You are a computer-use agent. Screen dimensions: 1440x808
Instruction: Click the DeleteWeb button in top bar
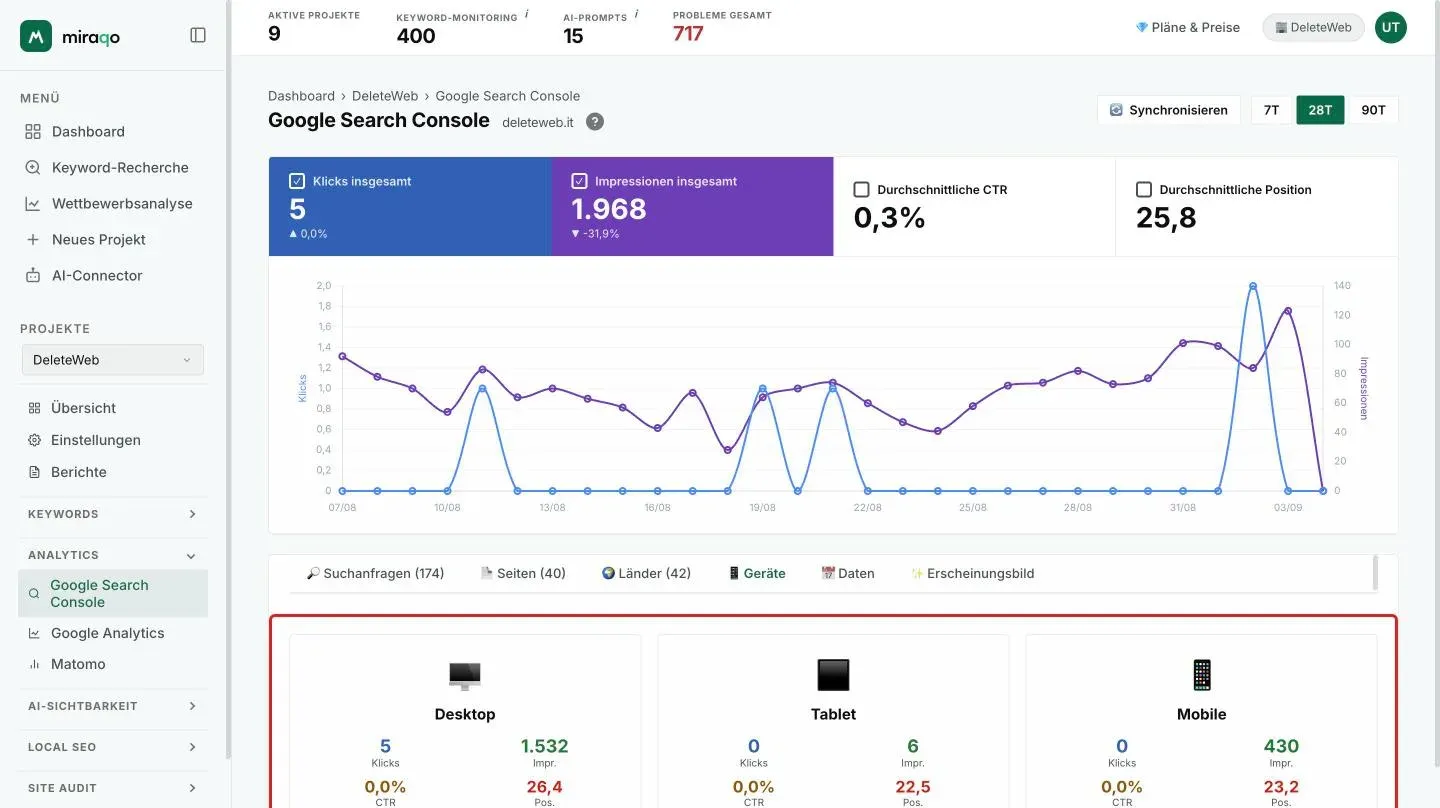1313,28
